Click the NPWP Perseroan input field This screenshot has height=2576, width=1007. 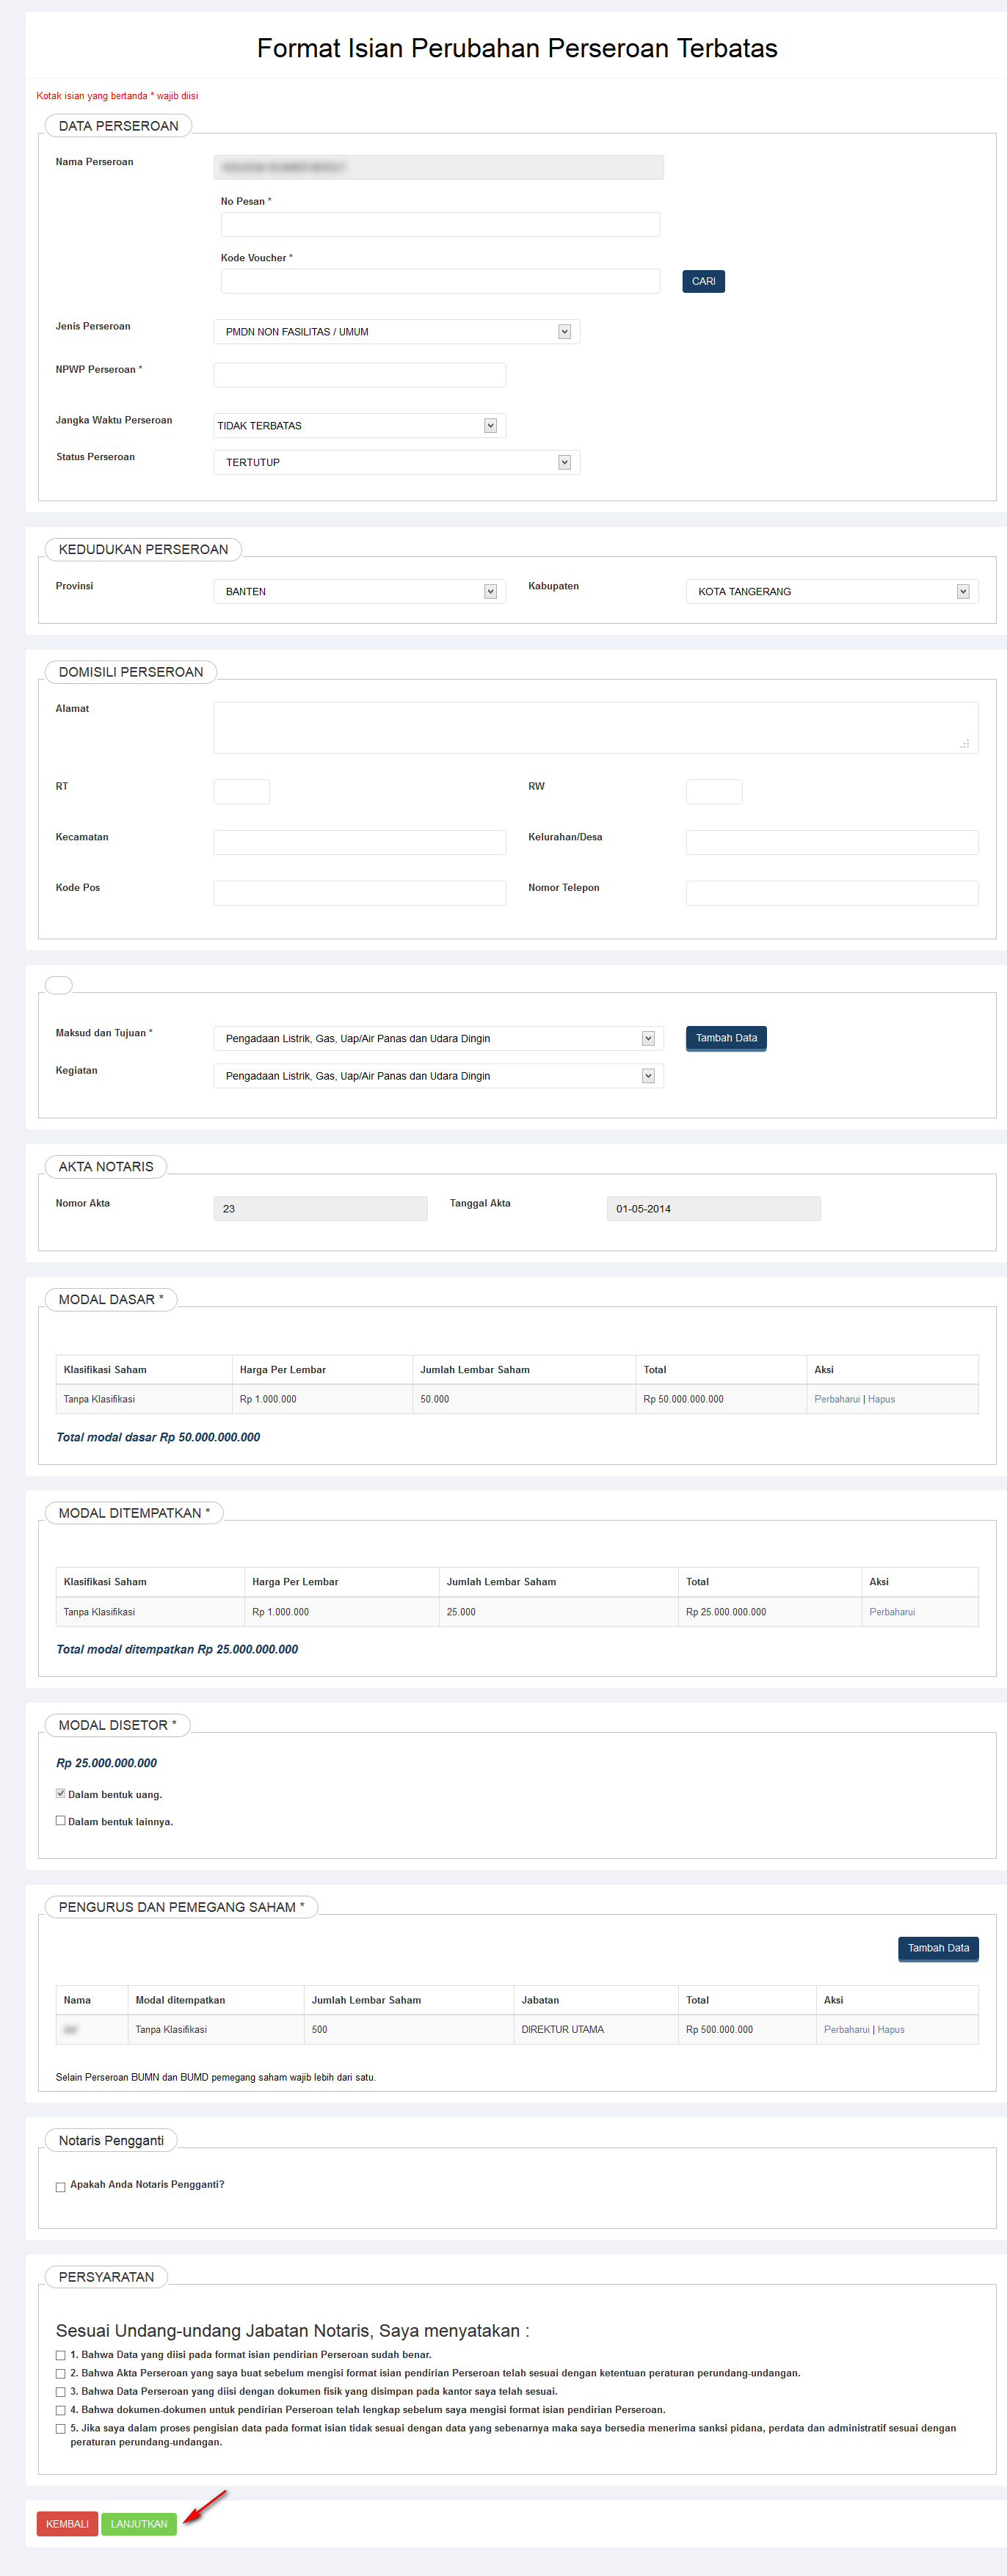(x=359, y=375)
